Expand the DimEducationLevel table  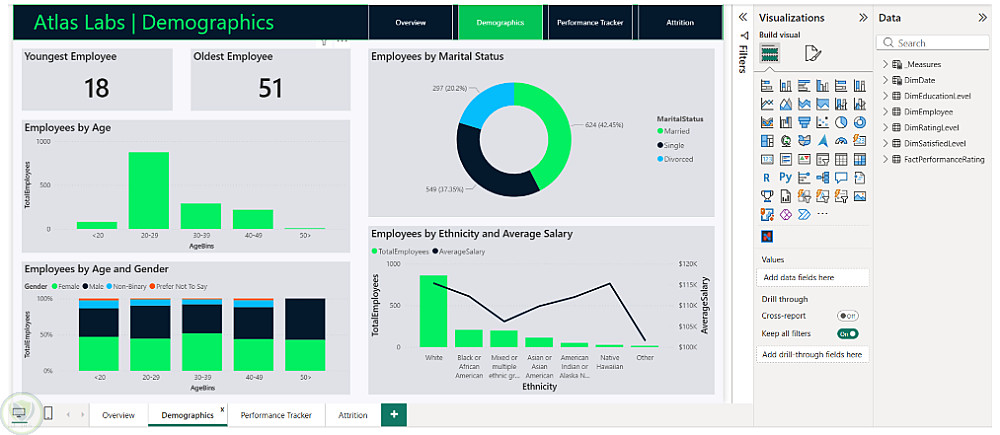[885, 96]
